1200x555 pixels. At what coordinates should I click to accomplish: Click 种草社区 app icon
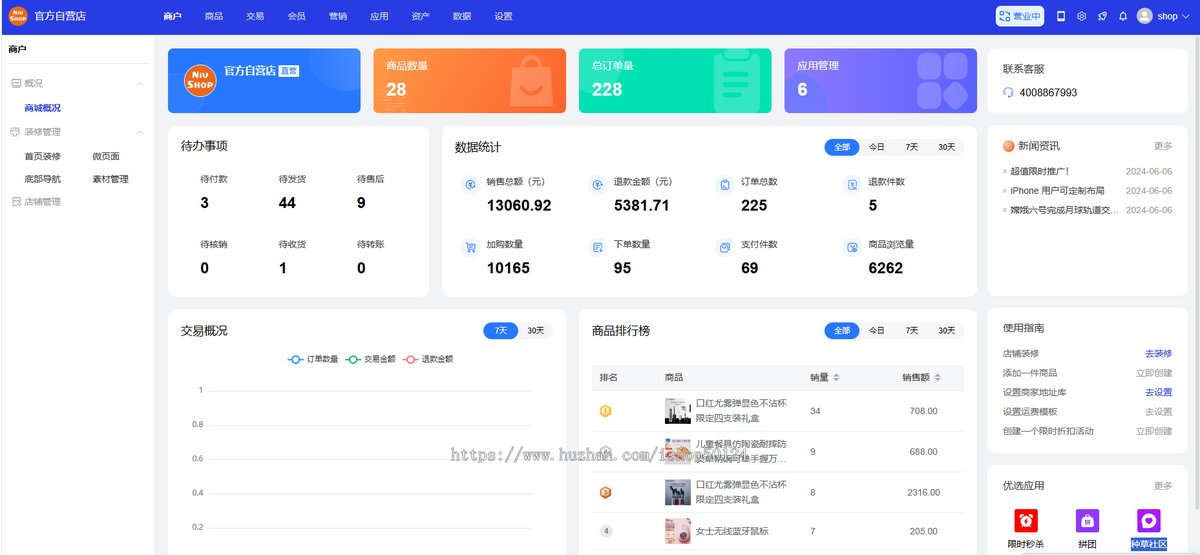coord(1149,521)
